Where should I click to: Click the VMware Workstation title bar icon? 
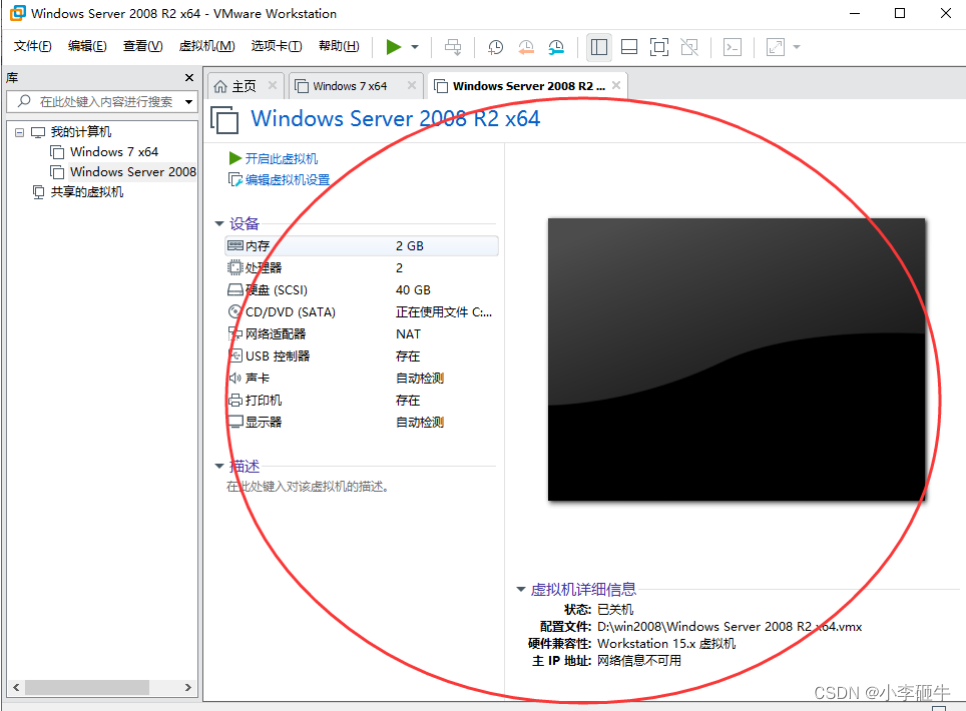[18, 13]
